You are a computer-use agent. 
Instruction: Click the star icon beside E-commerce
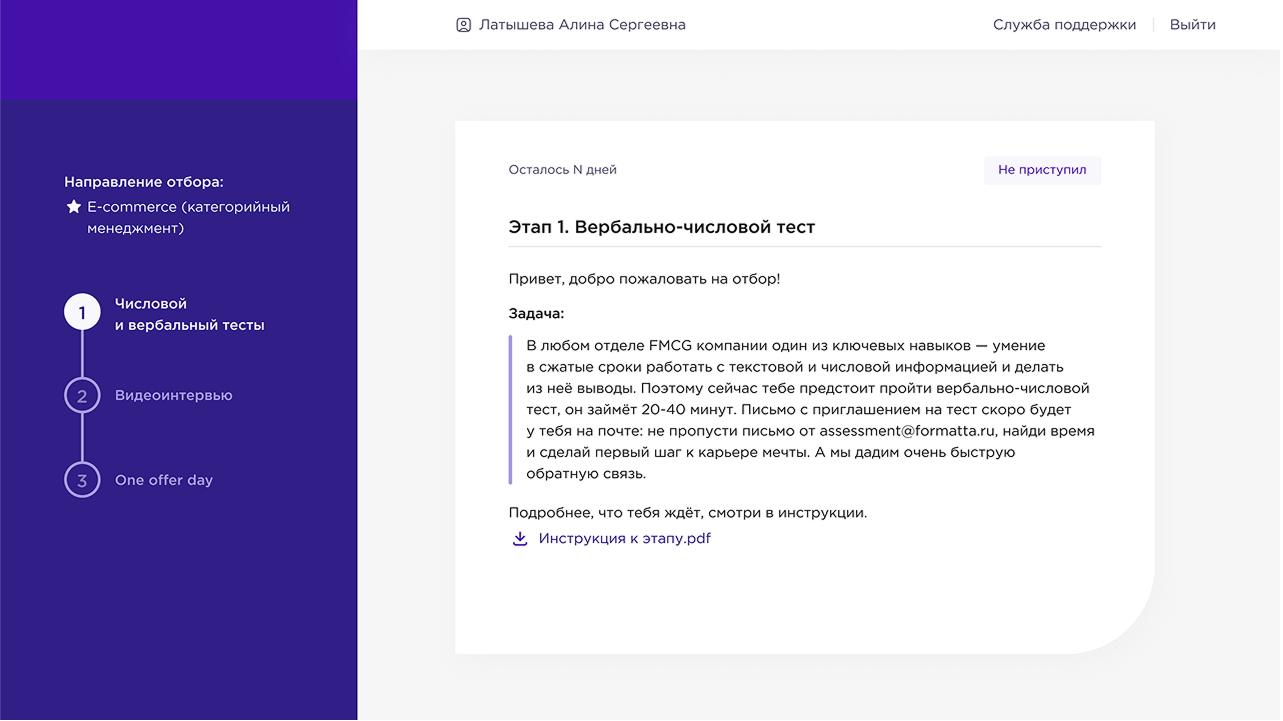point(73,207)
